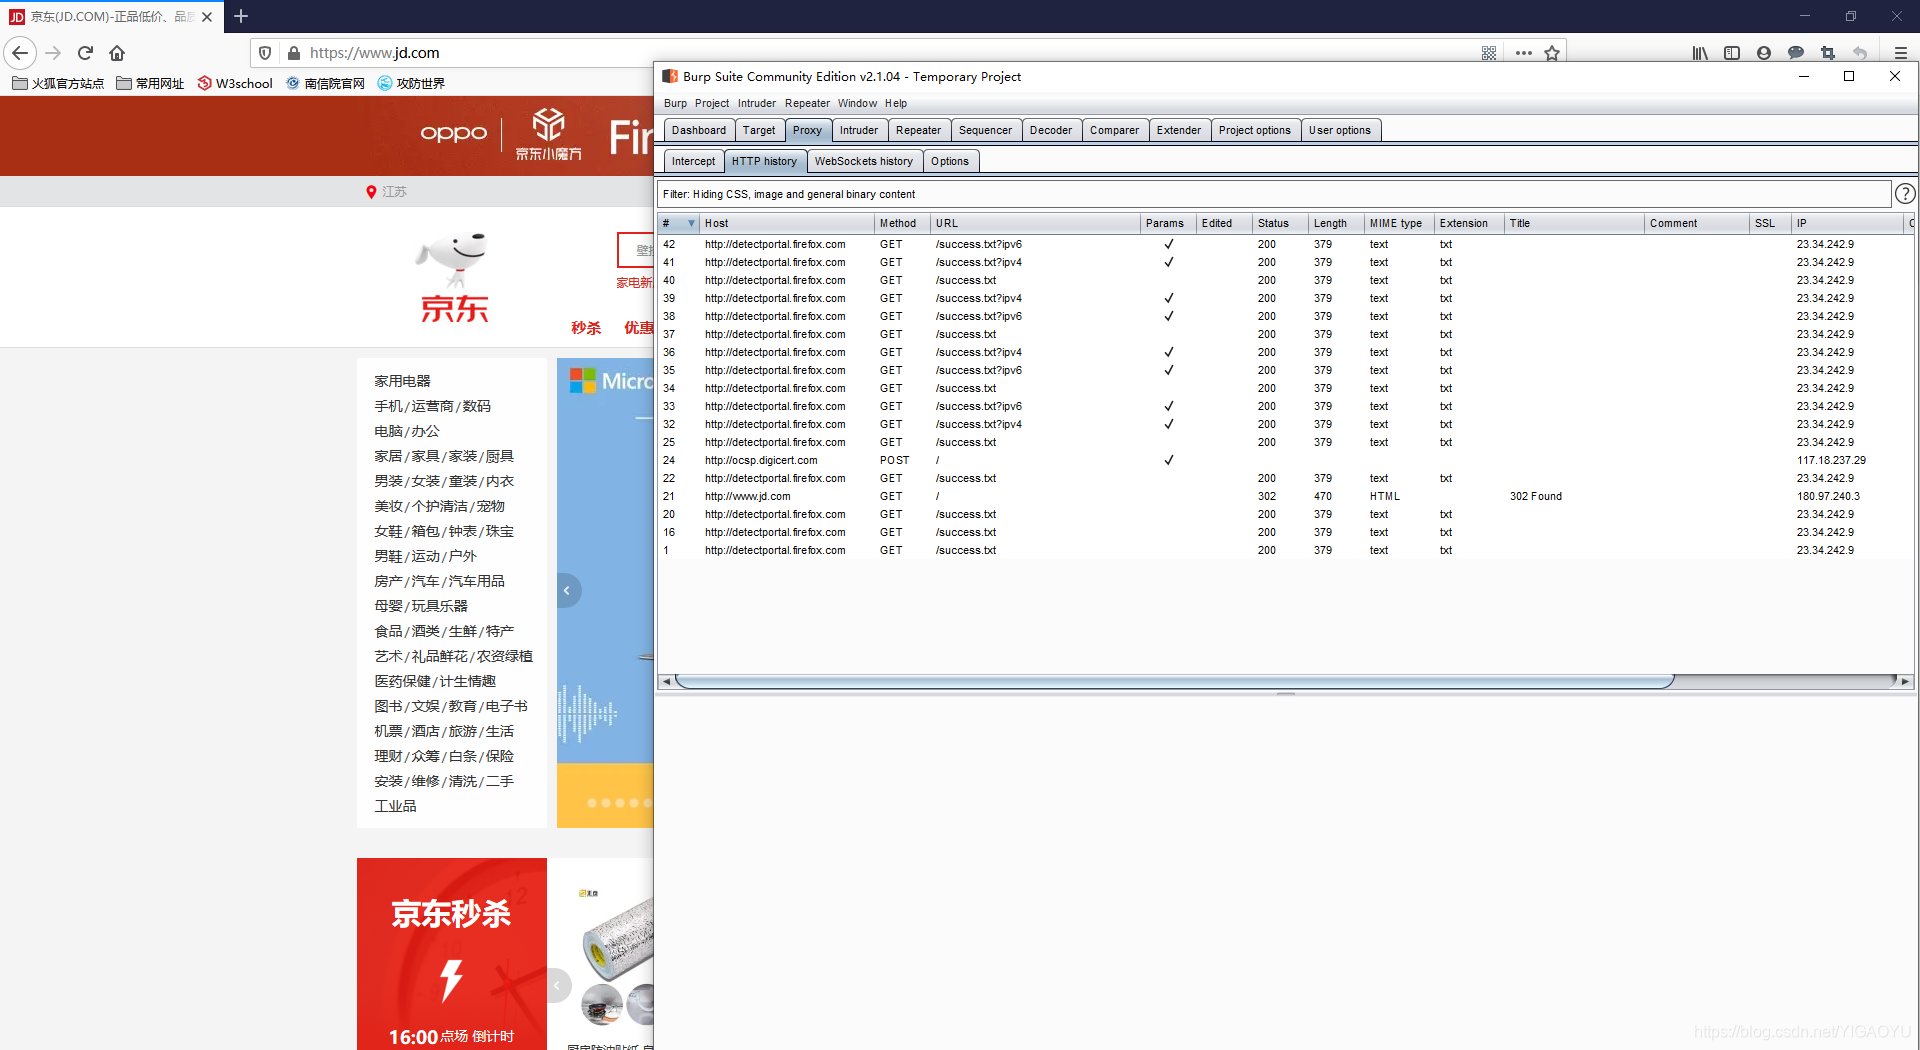Open Proxy Options sub-tab
1920x1050 pixels.
[x=950, y=161]
